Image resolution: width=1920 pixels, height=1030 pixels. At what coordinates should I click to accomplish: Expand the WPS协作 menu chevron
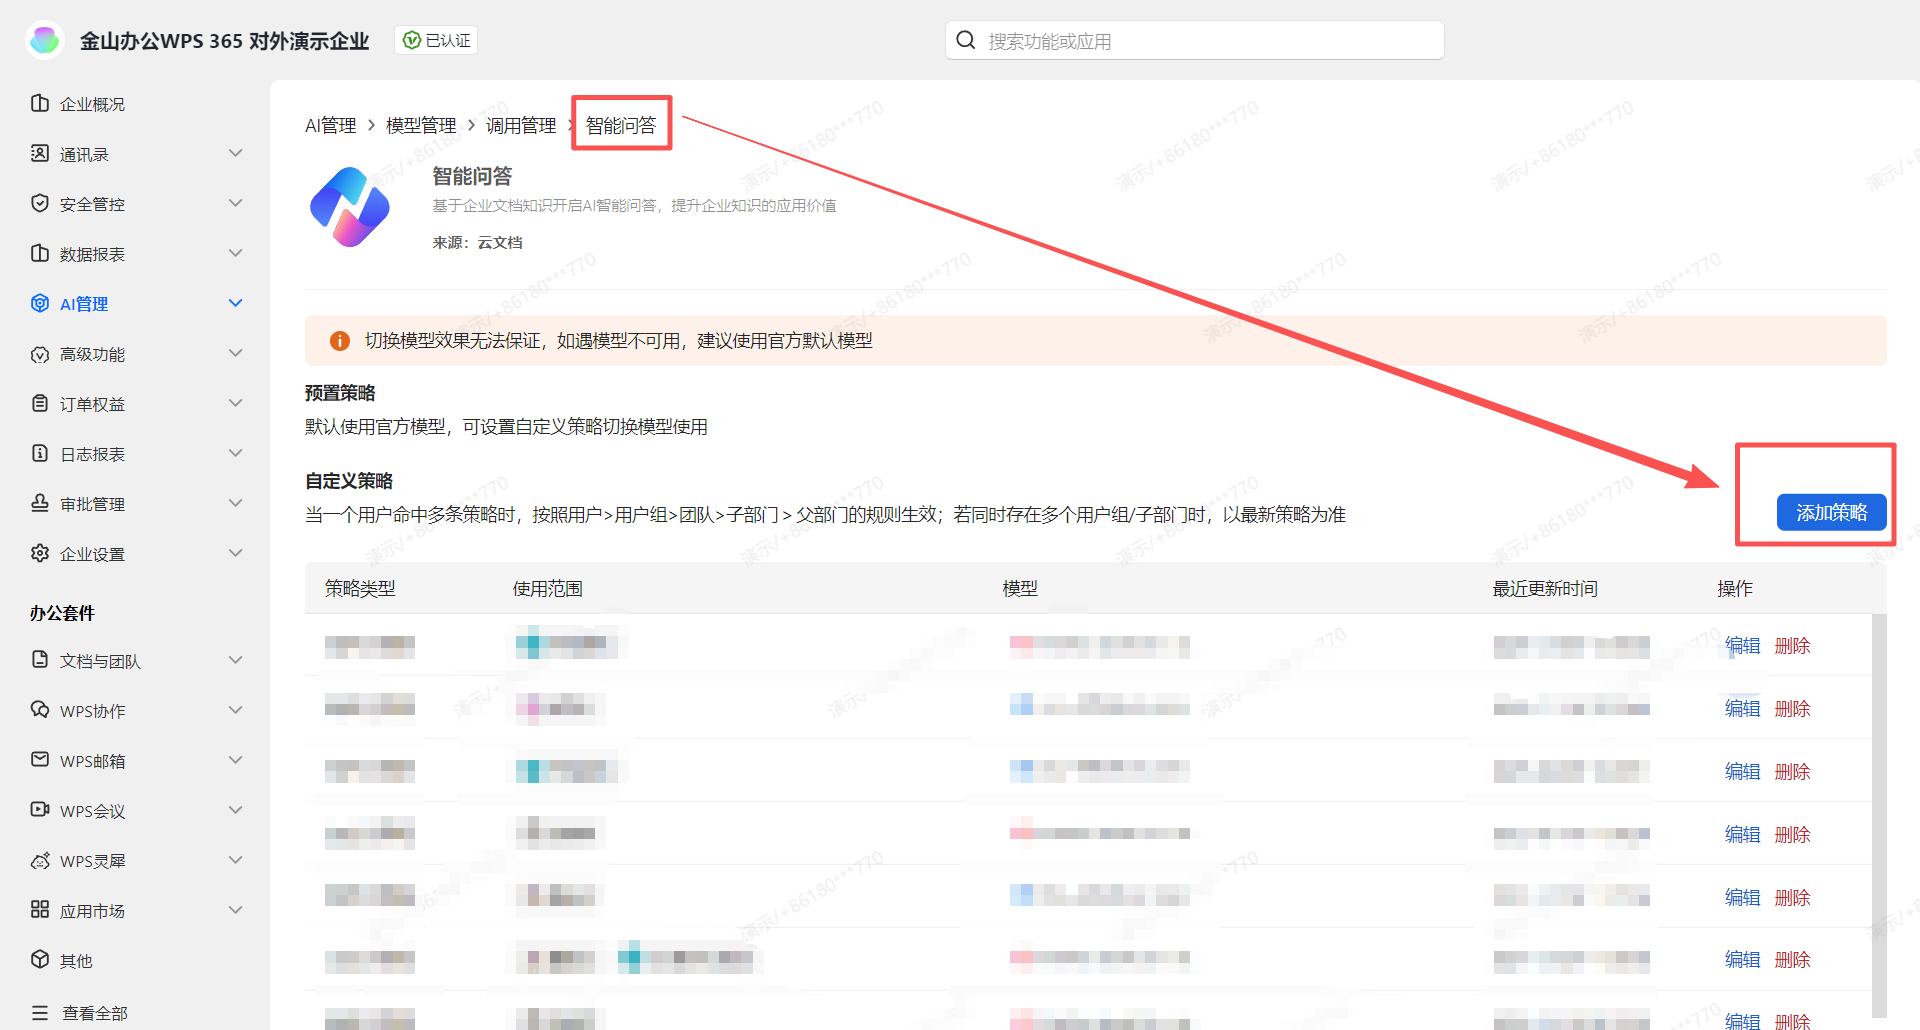click(236, 710)
